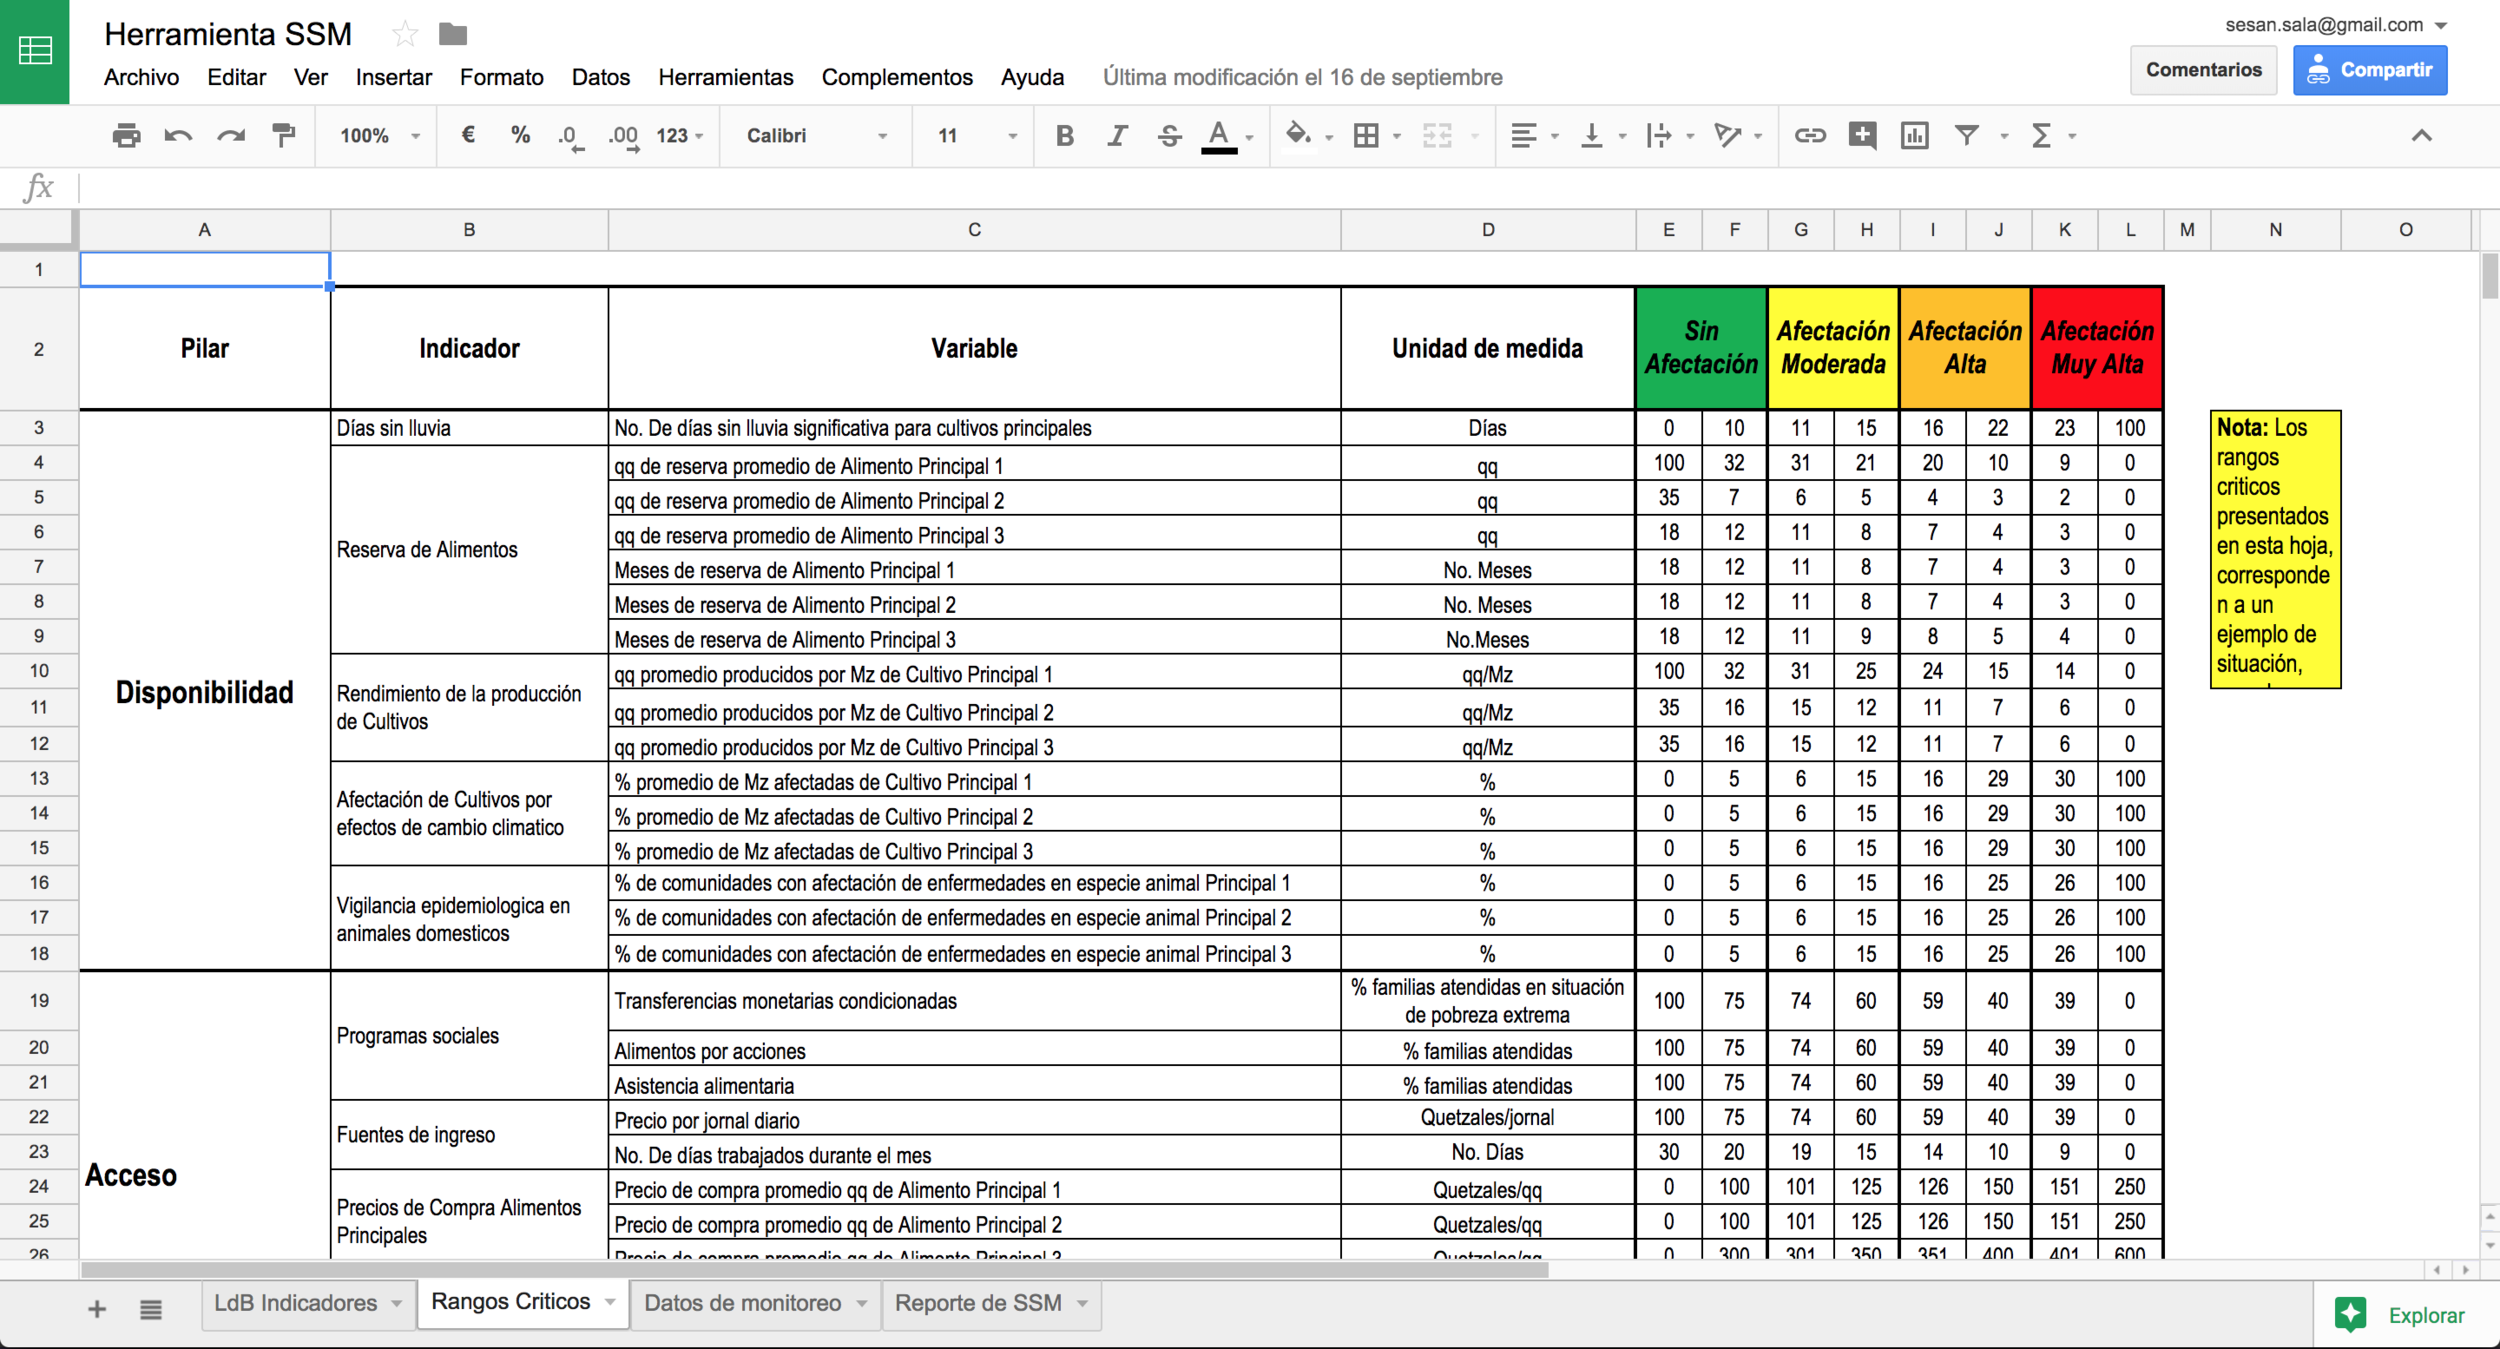The width and height of the screenshot is (2500, 1349).
Task: Open the Calibri font dropdown
Action: pos(817,135)
